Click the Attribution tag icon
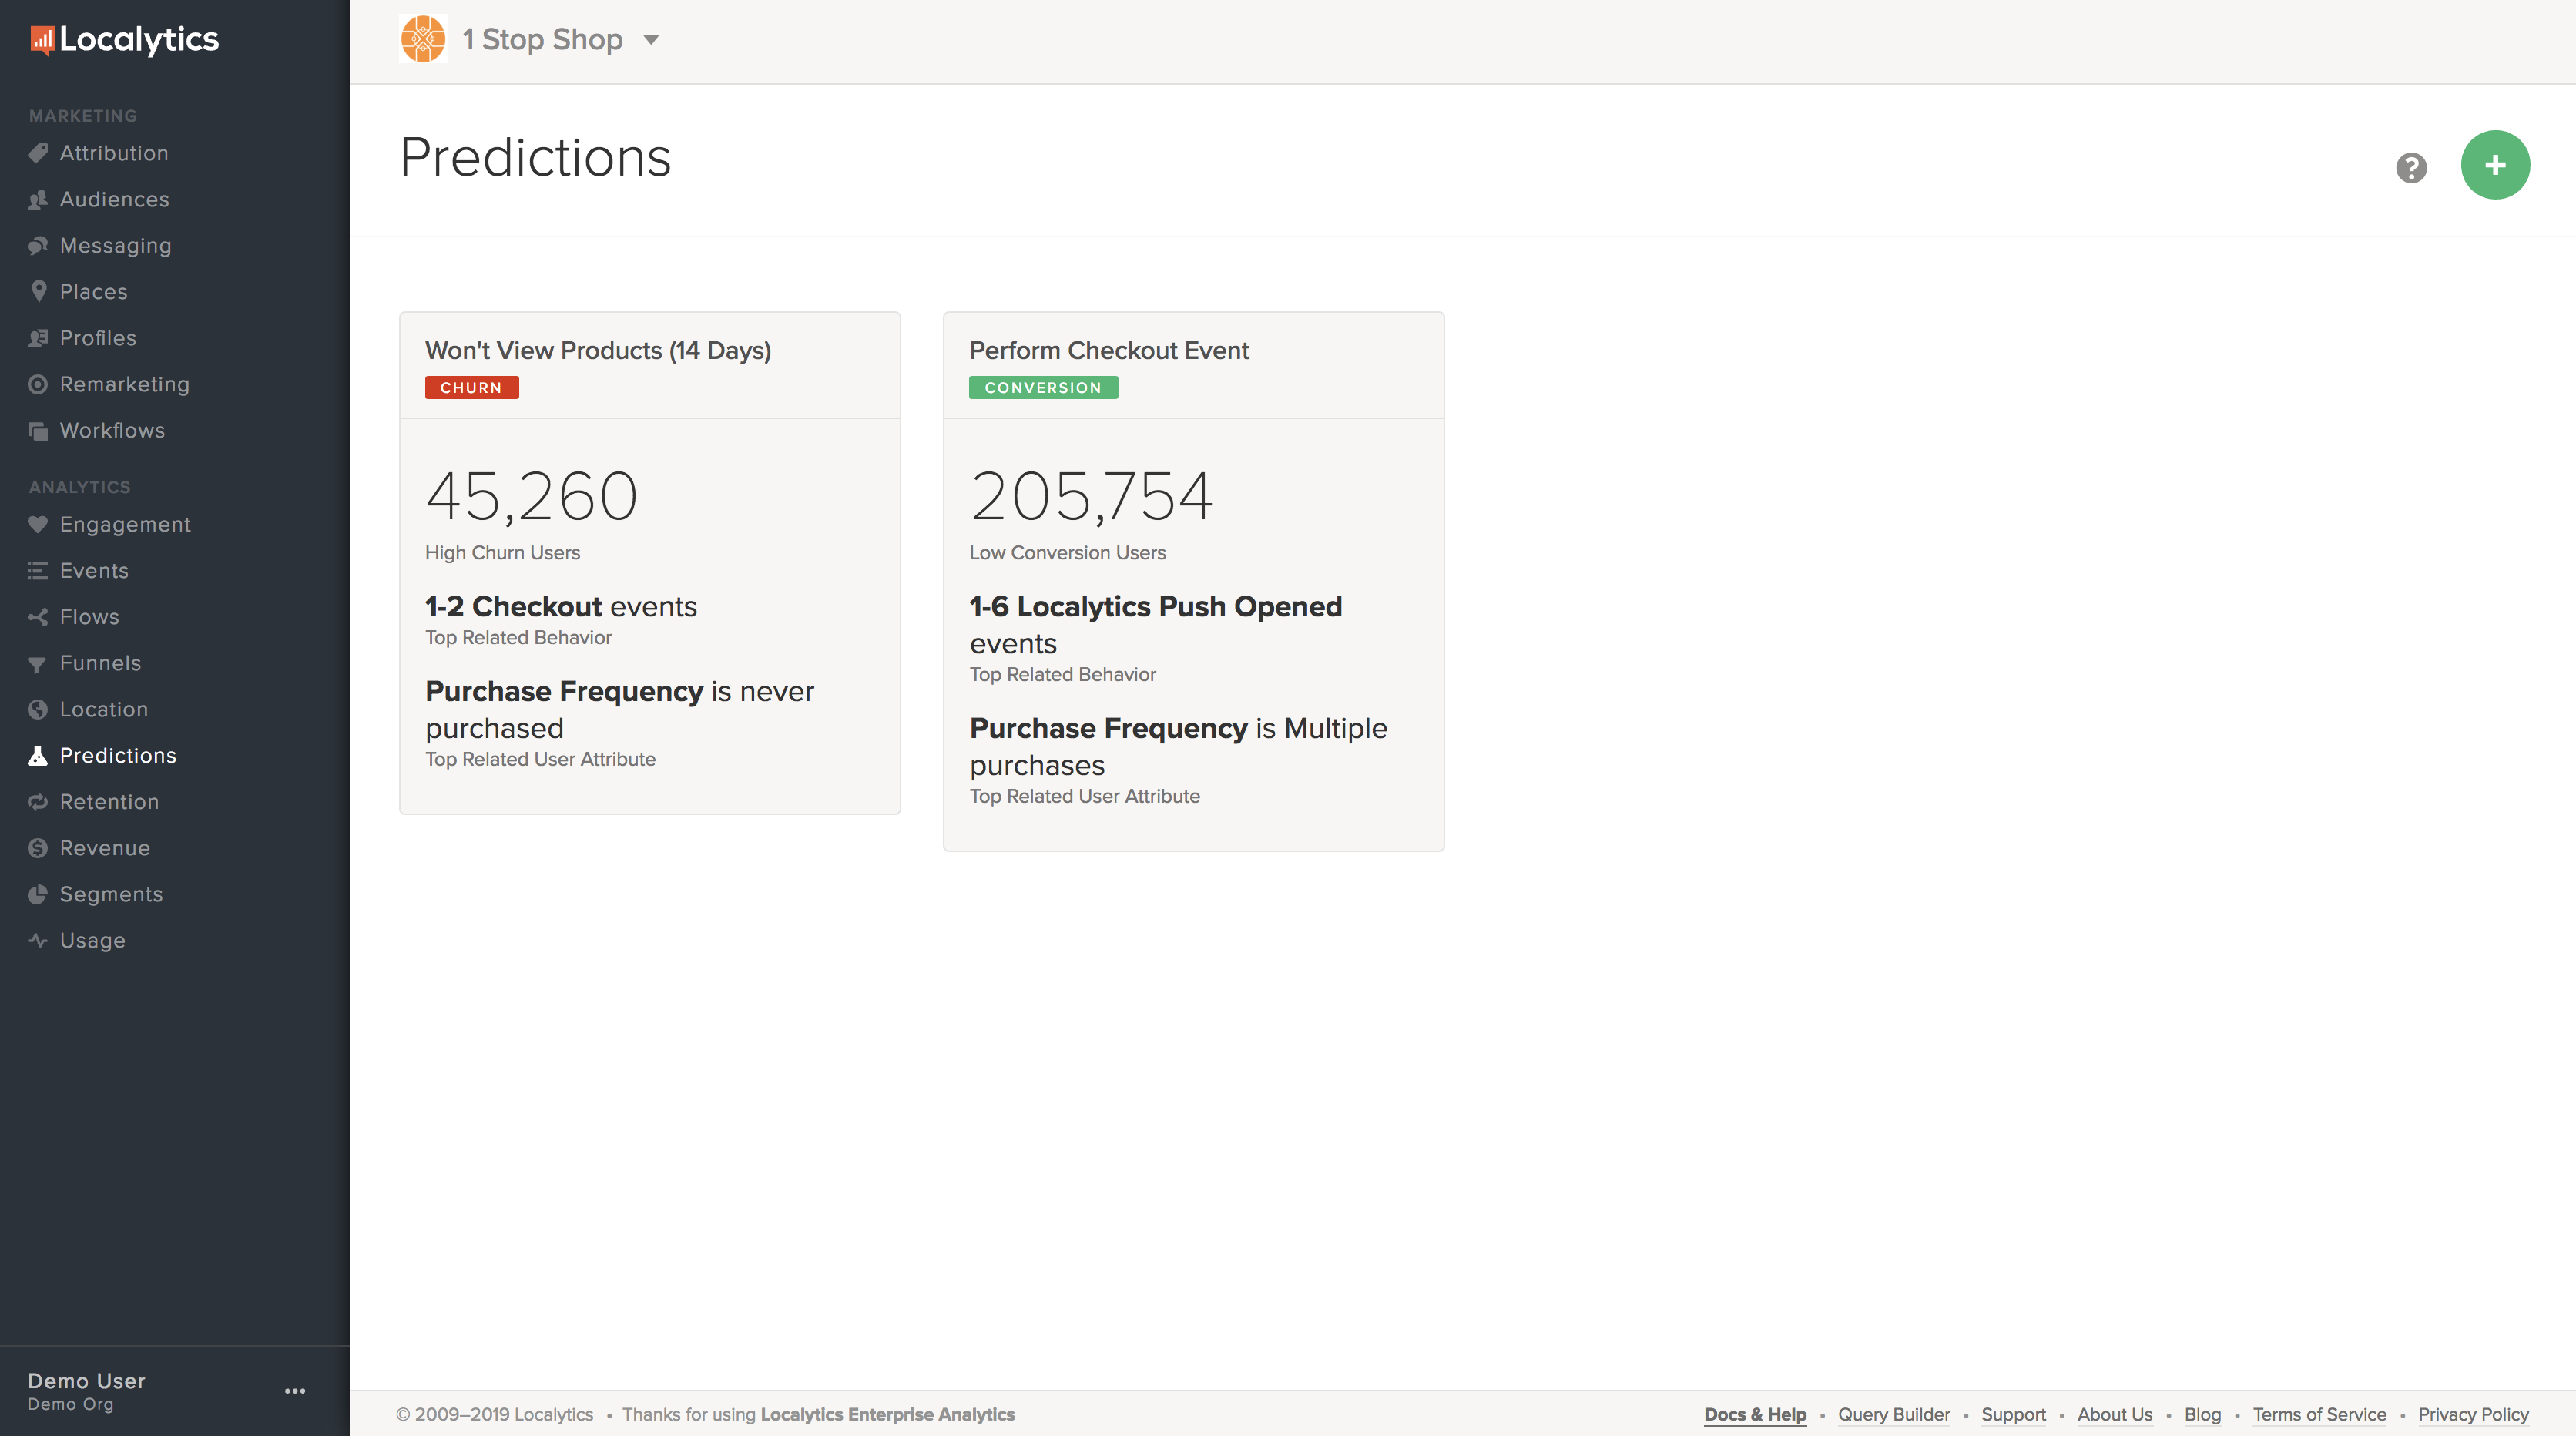 [x=38, y=153]
